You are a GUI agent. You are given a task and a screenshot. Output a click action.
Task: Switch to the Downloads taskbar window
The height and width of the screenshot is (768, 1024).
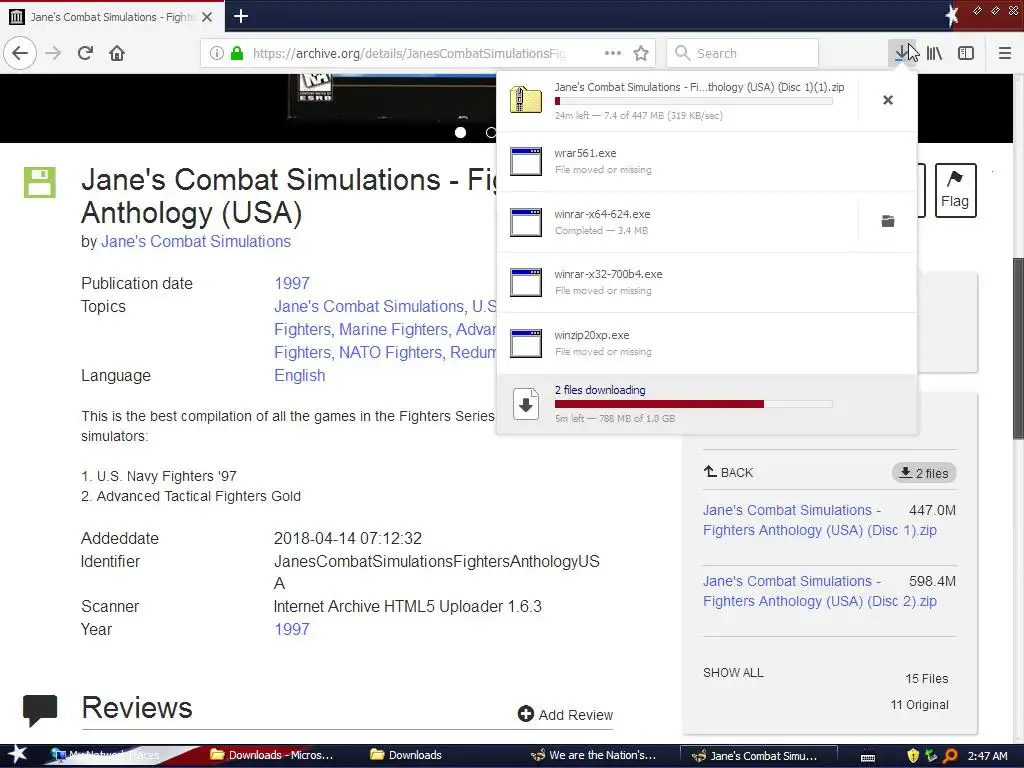pyautogui.click(x=406, y=755)
